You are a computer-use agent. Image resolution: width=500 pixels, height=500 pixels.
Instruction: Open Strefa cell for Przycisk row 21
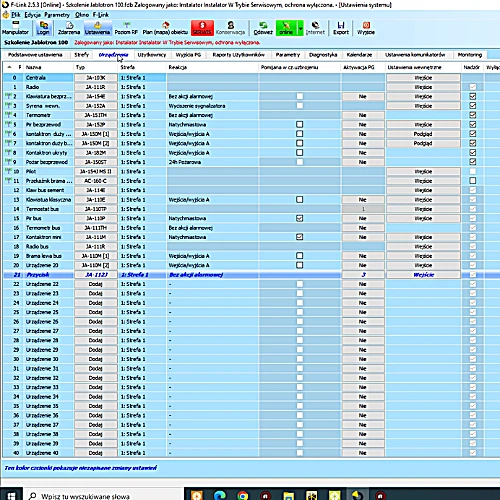click(142, 275)
